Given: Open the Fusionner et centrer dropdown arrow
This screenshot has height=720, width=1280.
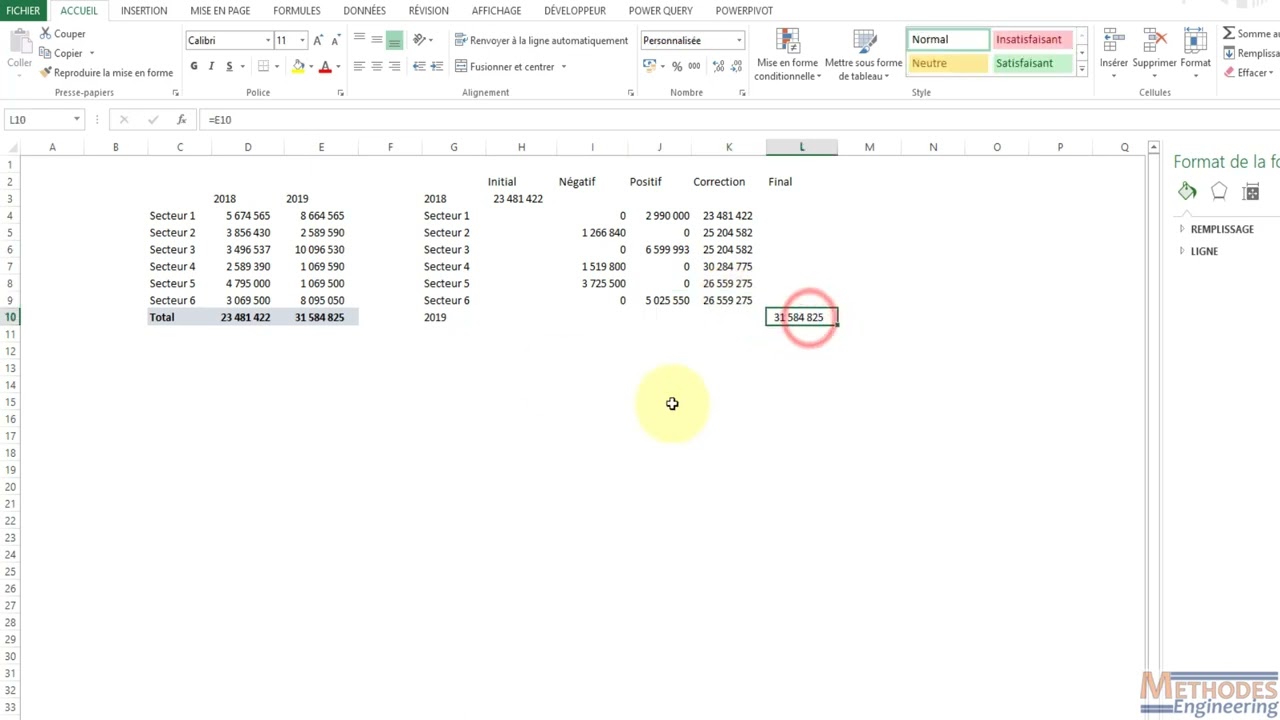Looking at the screenshot, I should point(563,67).
